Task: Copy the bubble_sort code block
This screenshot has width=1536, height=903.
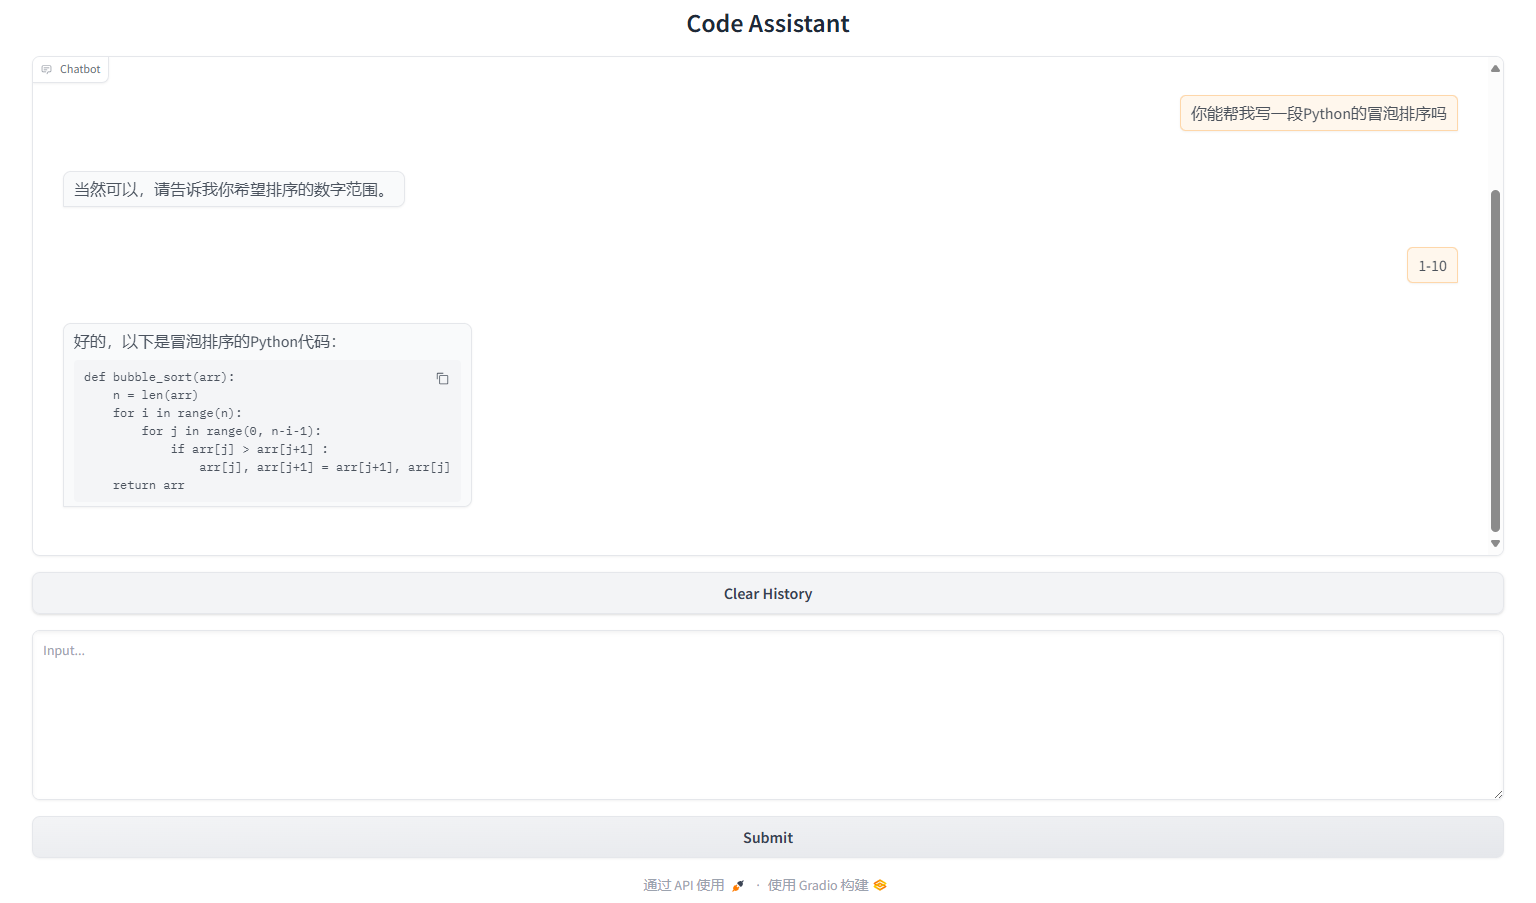Action: pyautogui.click(x=442, y=378)
